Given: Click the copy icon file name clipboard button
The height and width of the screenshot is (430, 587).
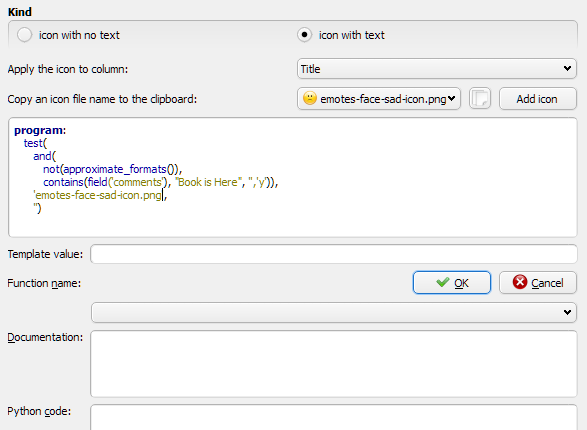Looking at the screenshot, I should pos(480,99).
